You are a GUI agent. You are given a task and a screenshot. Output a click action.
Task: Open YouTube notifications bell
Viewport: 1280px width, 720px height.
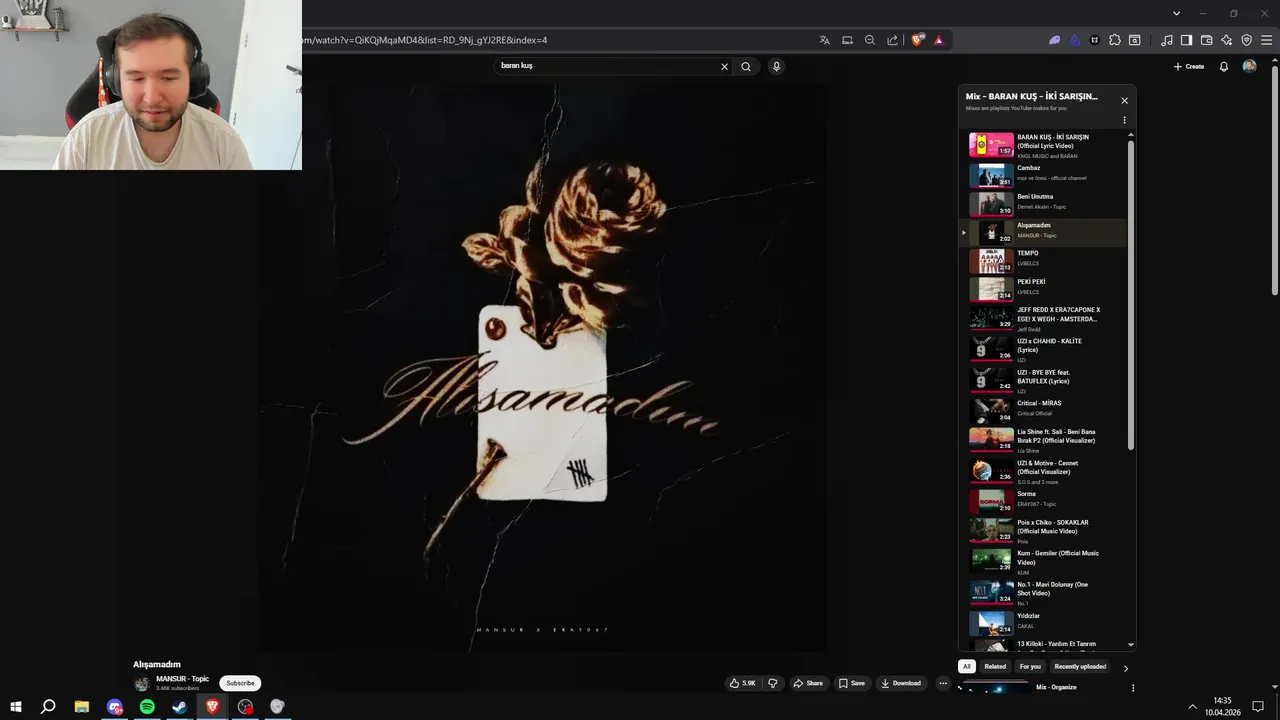(1223, 66)
